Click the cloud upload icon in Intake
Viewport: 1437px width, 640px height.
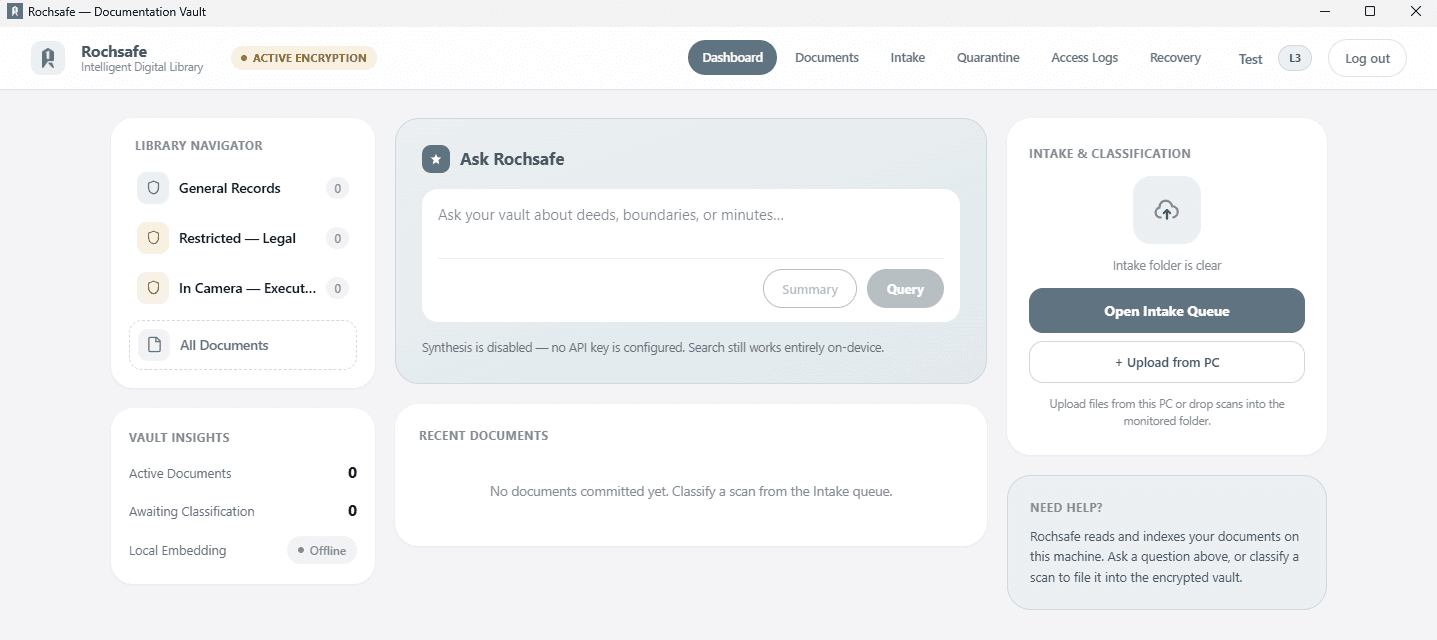coord(1166,210)
